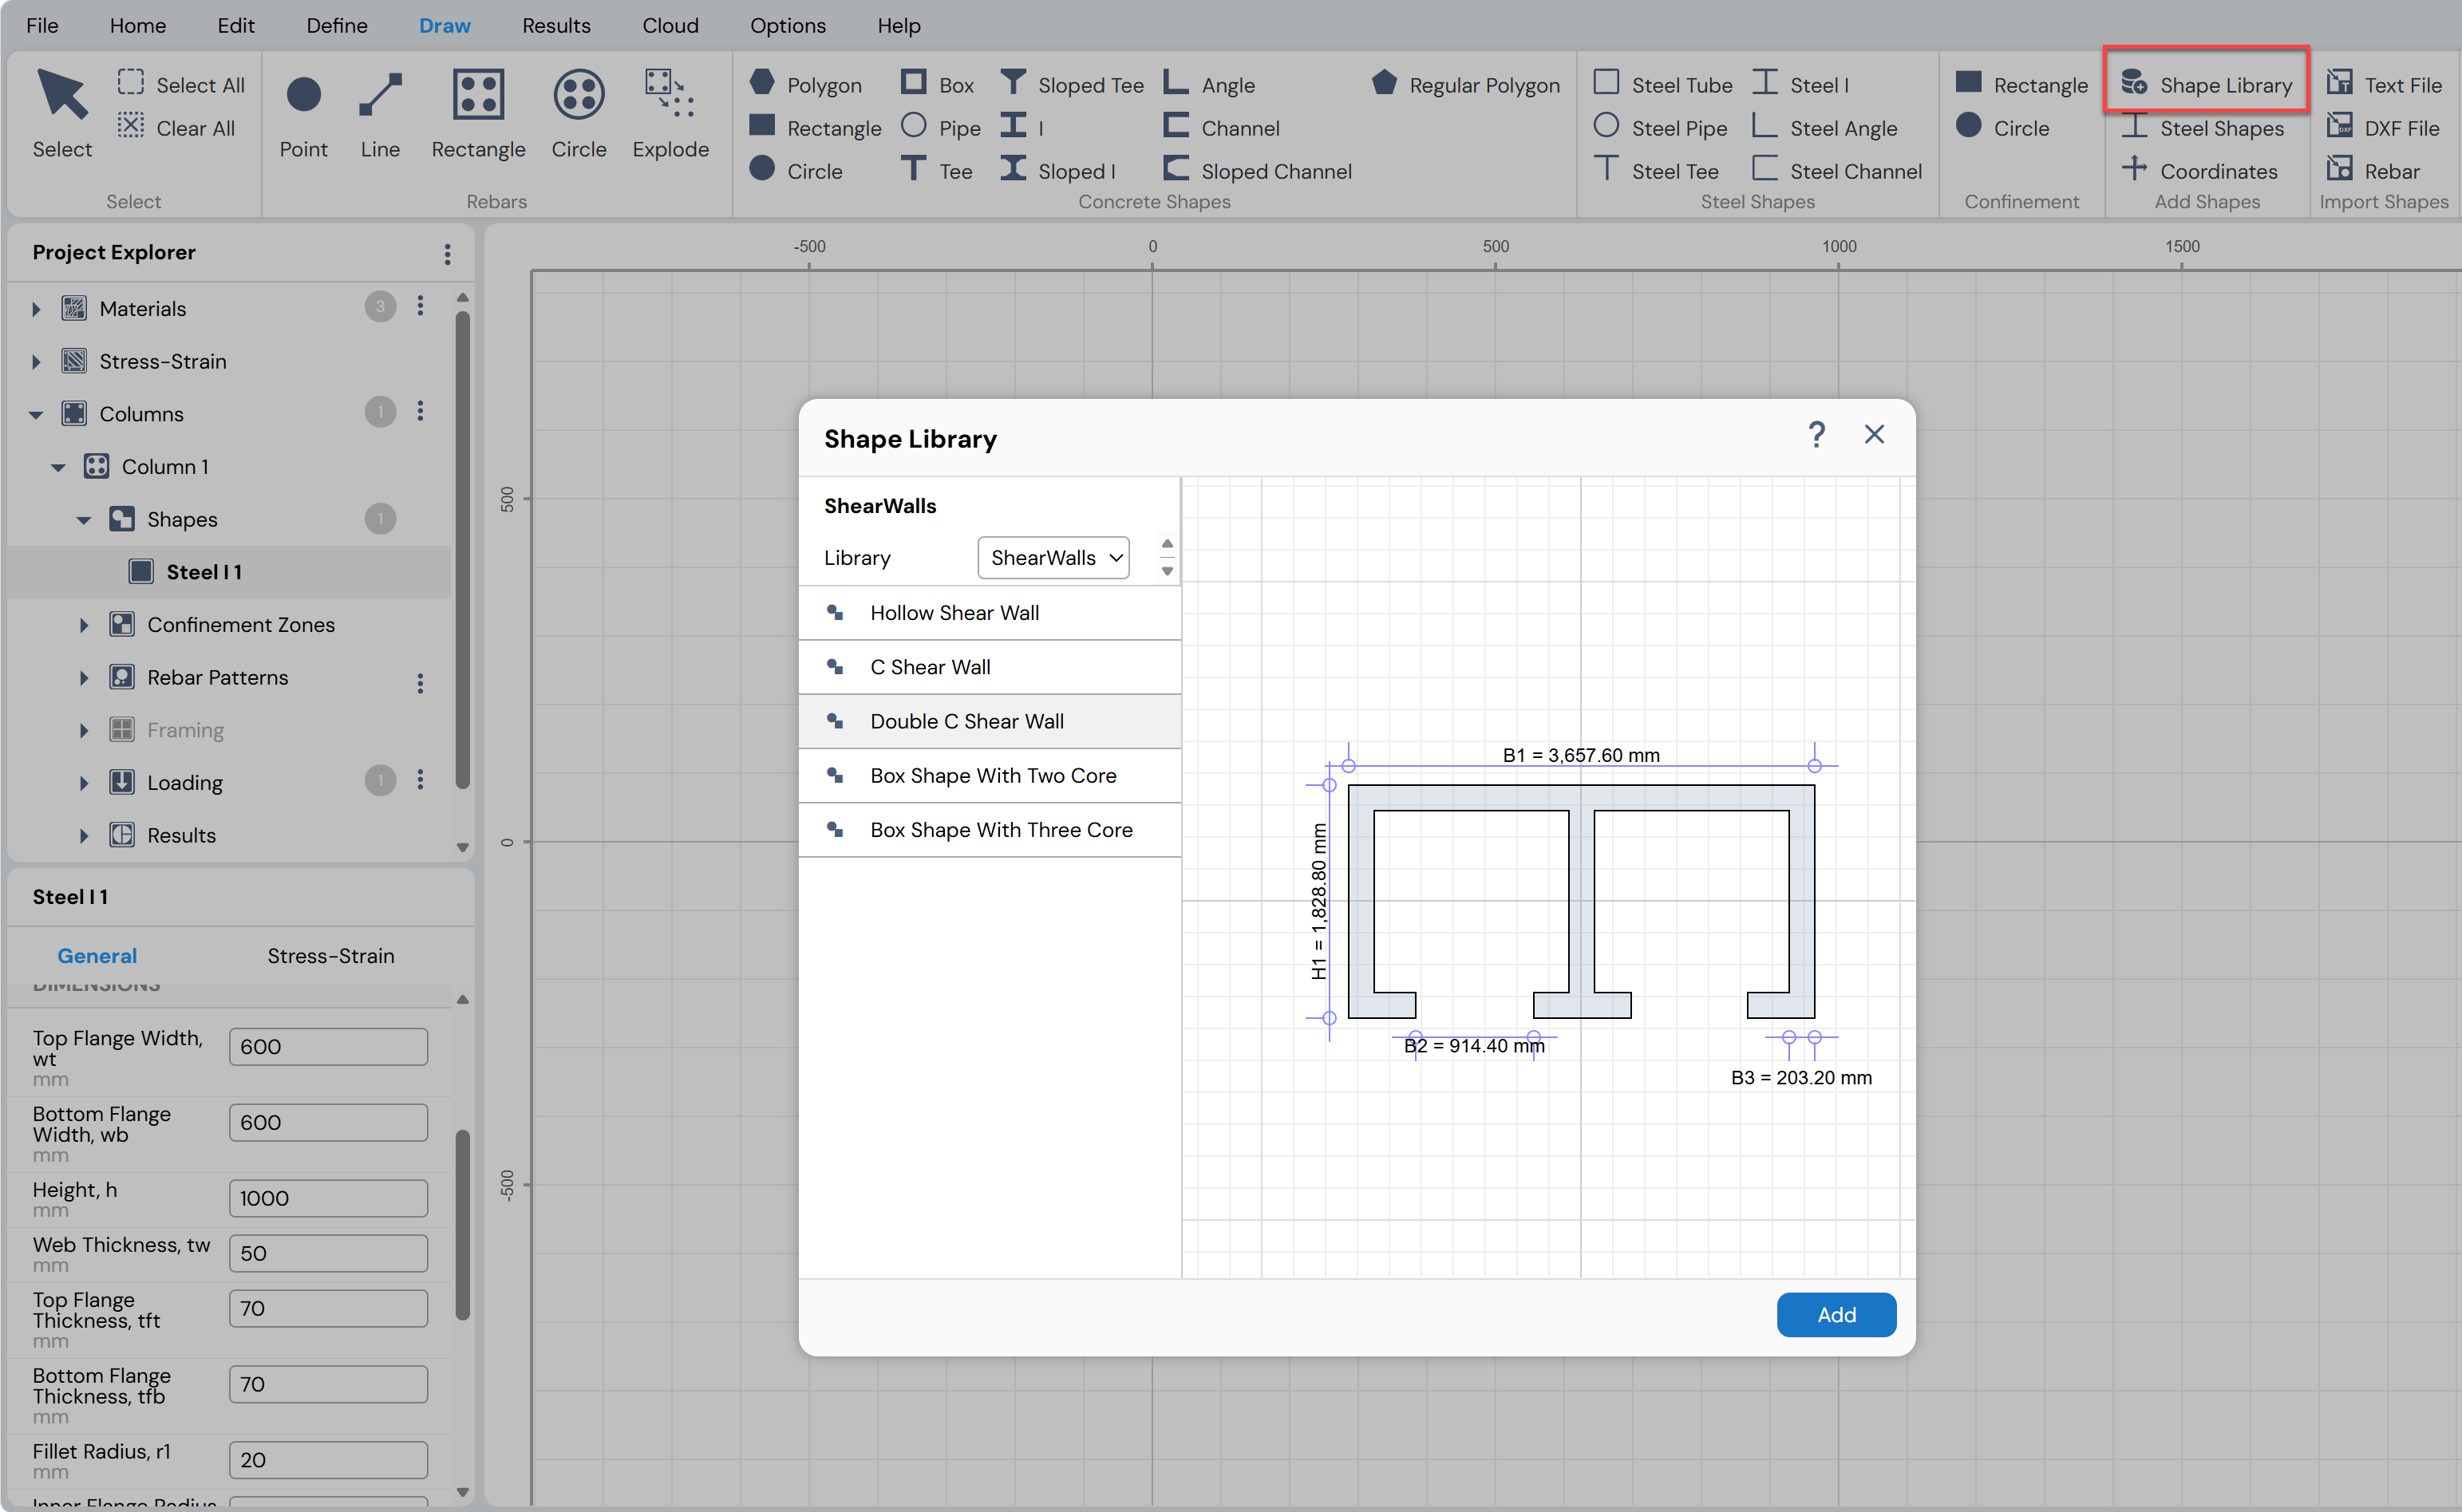Open Materials row options menu

420,306
